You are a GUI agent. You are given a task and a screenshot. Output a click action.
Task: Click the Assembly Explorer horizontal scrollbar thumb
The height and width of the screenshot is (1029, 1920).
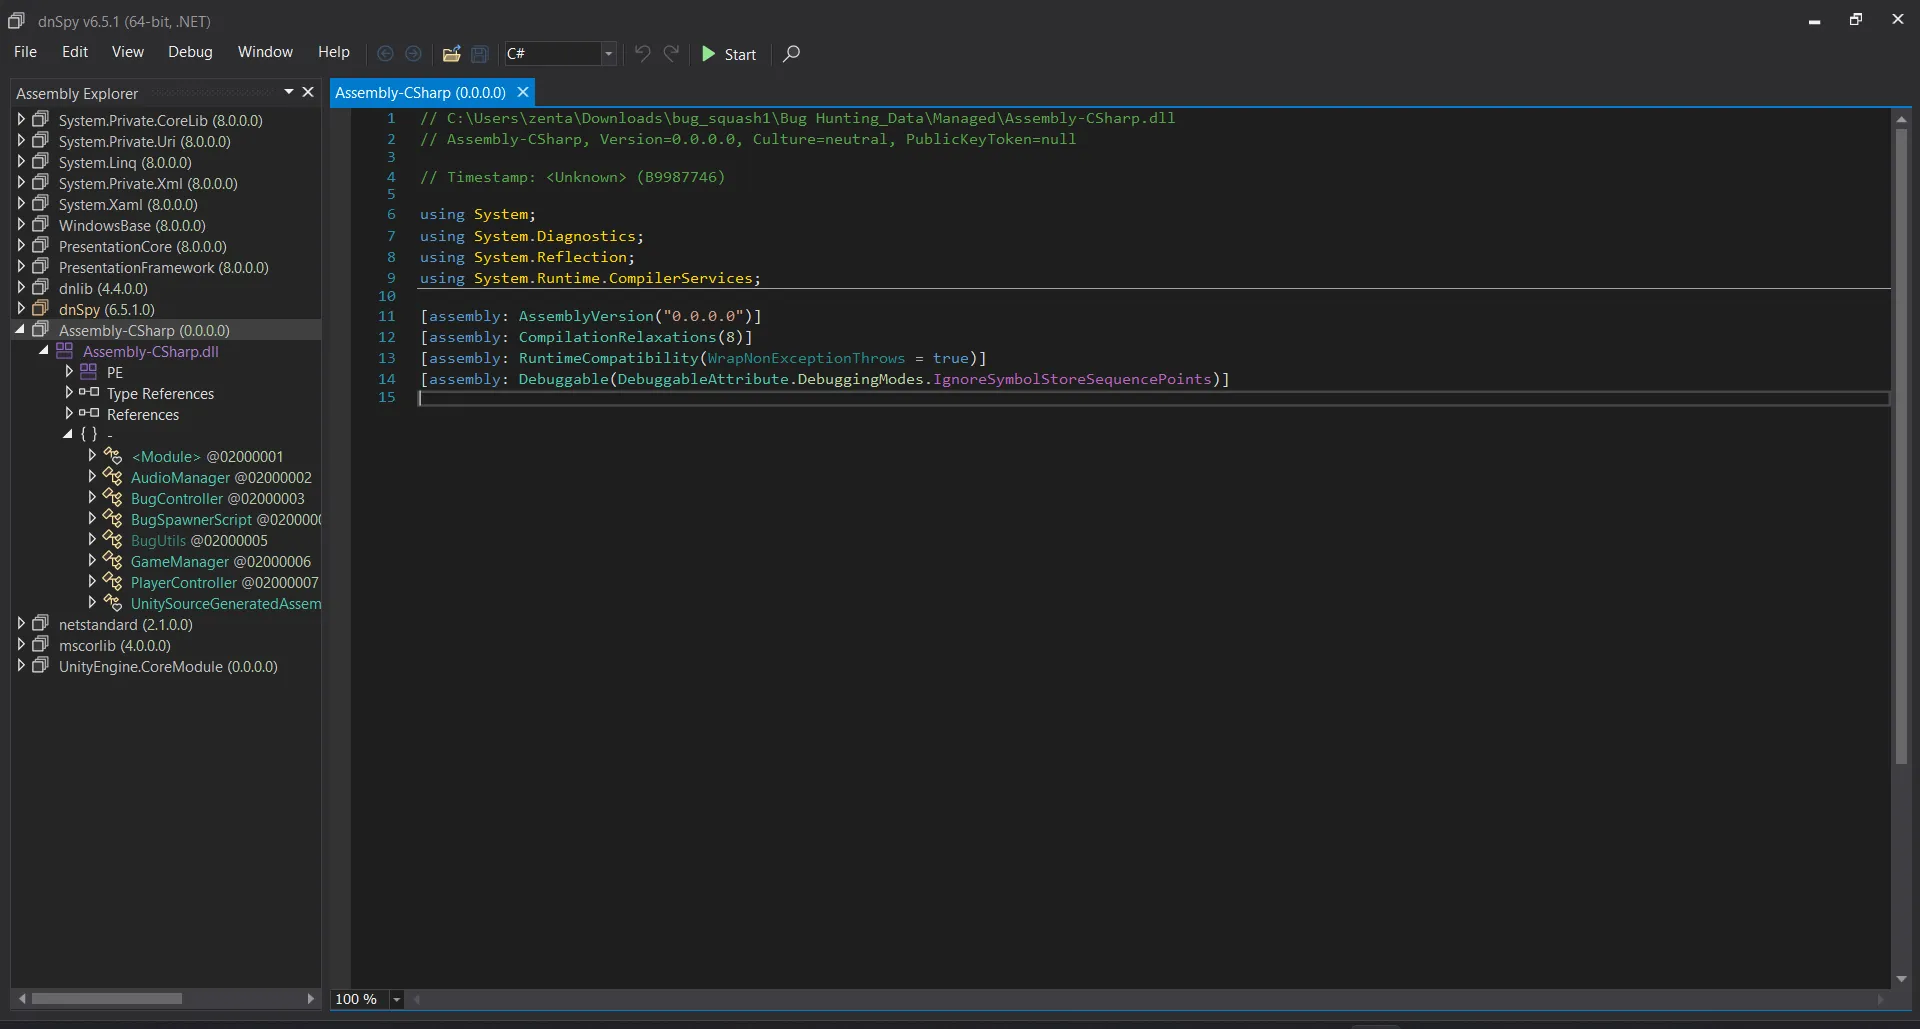tap(106, 999)
